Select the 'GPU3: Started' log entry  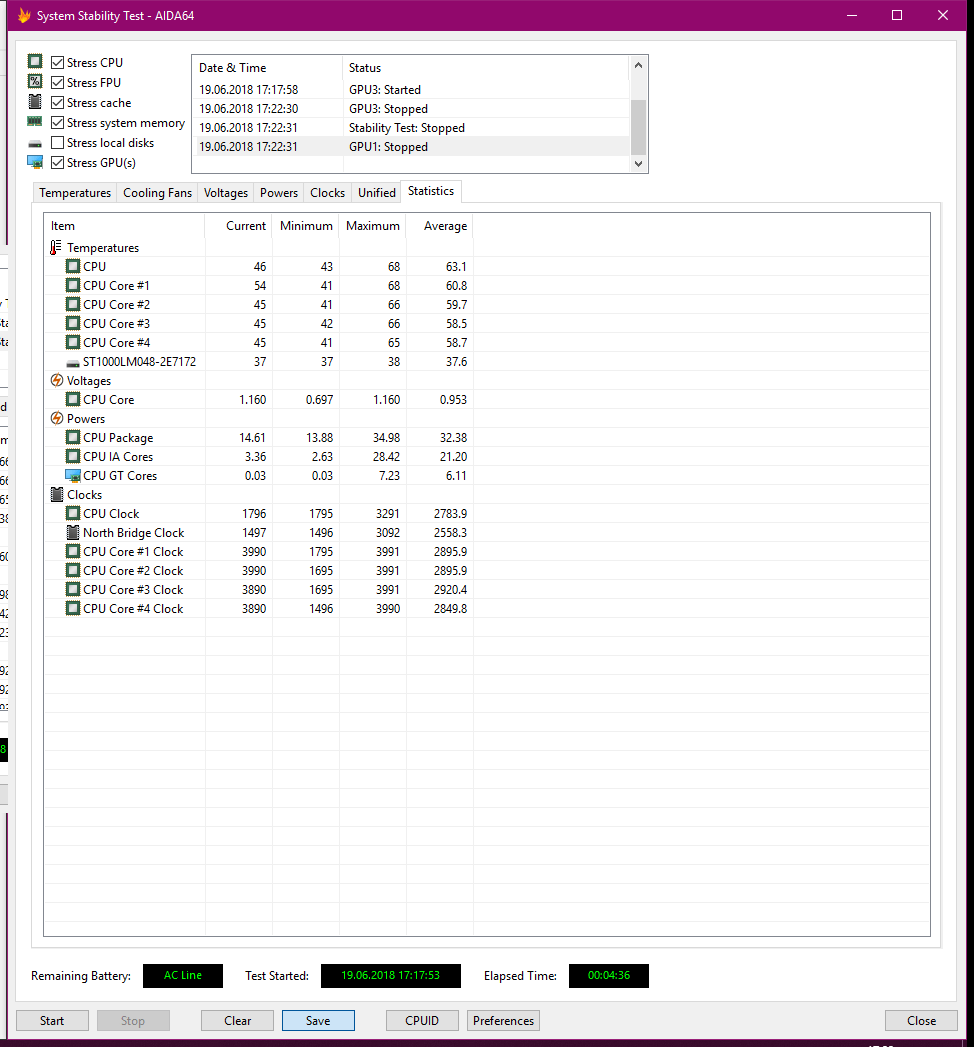click(x=411, y=89)
